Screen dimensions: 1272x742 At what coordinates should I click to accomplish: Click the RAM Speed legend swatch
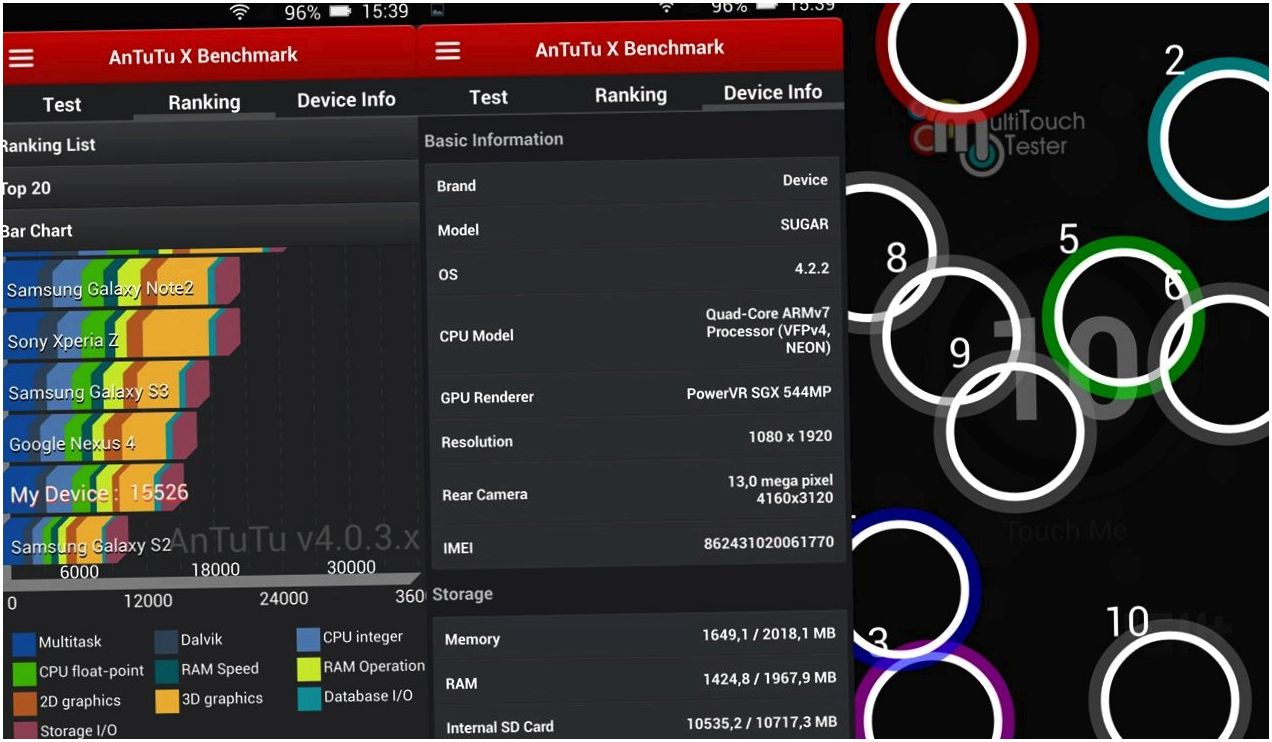tap(166, 670)
